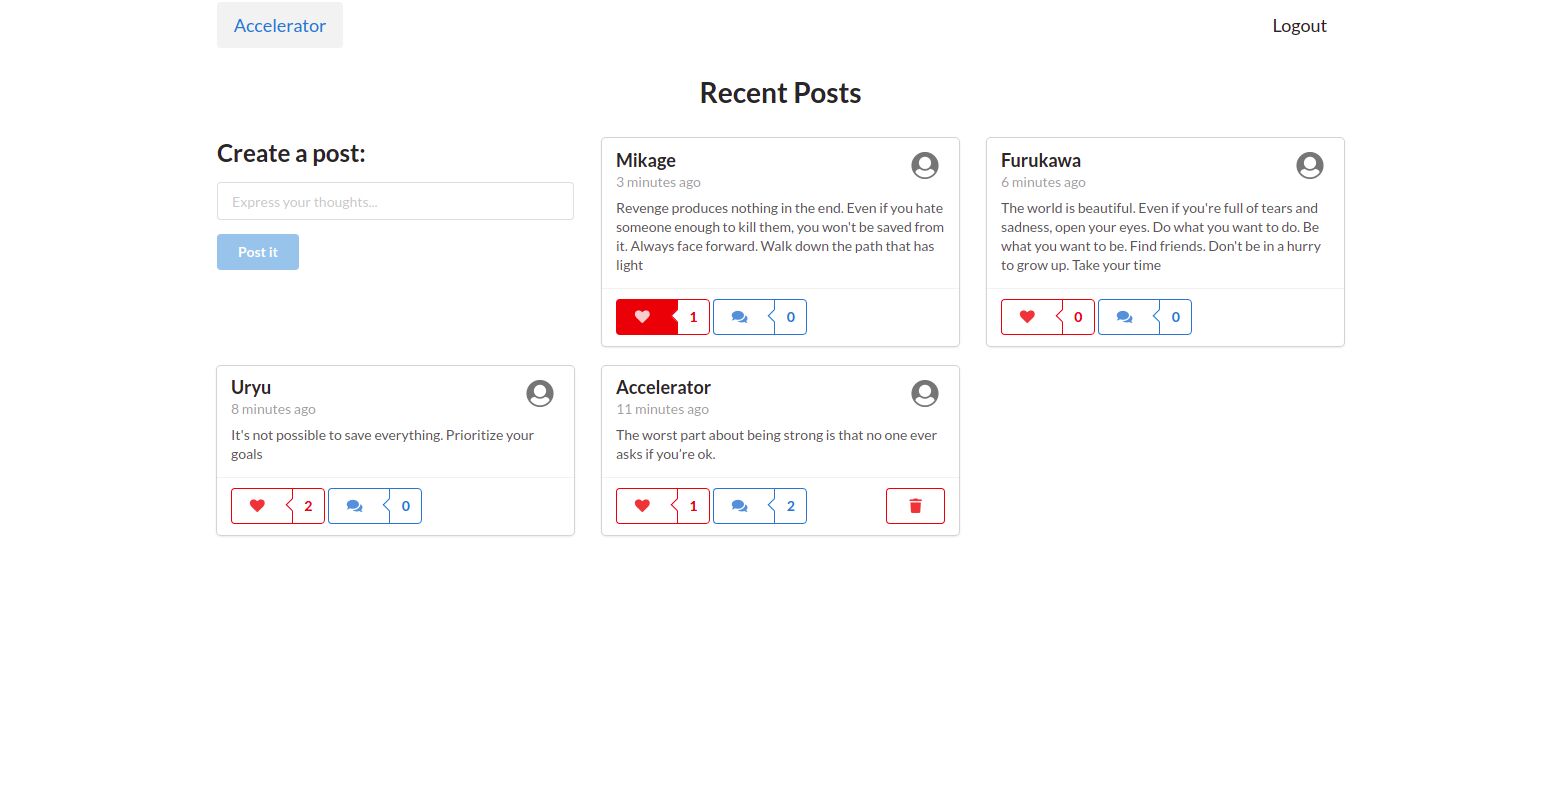Delete Accelerator's post with trash icon

click(x=915, y=506)
